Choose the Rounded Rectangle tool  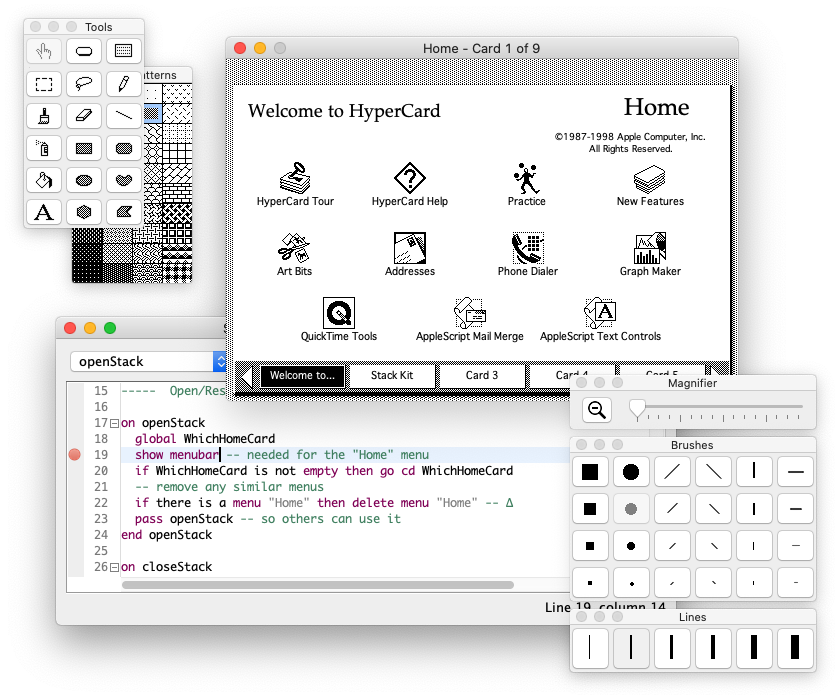(123, 148)
